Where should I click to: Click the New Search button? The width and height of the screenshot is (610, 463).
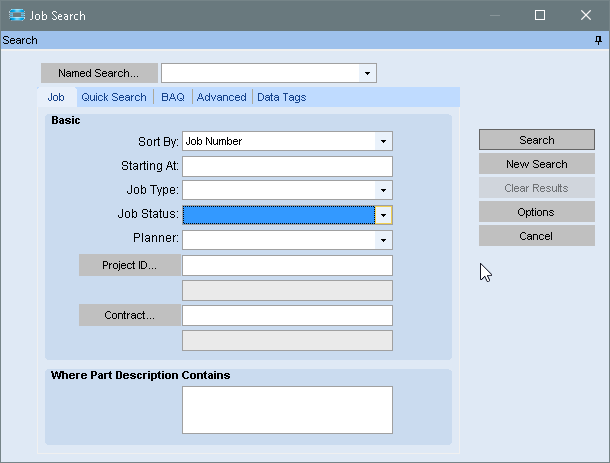[536, 164]
